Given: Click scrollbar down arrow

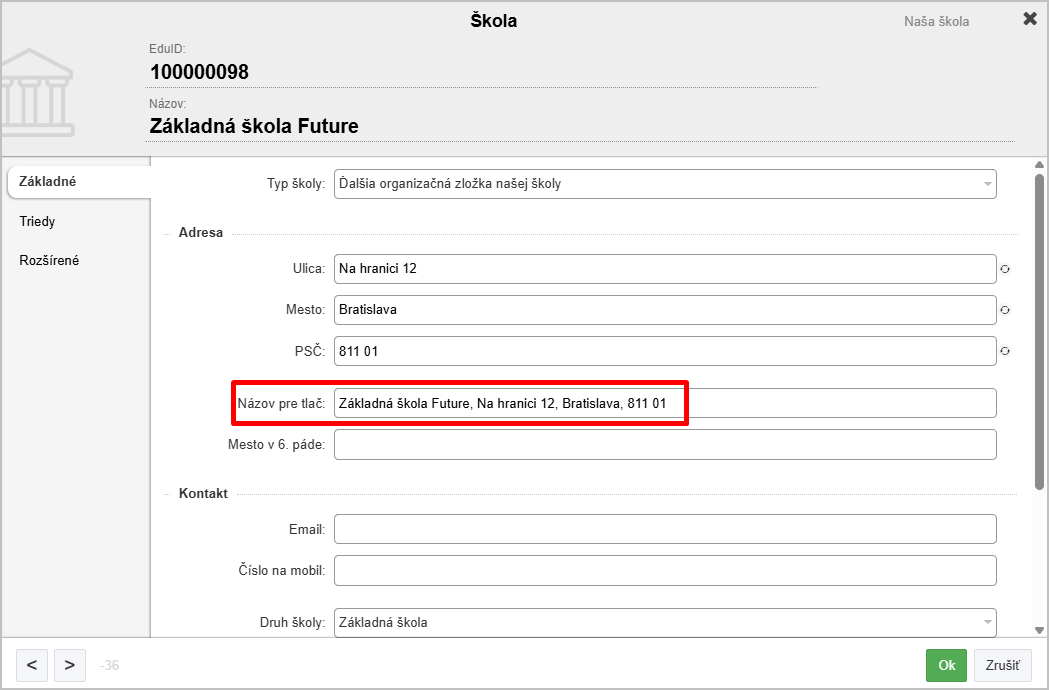Looking at the screenshot, I should (x=1039, y=630).
